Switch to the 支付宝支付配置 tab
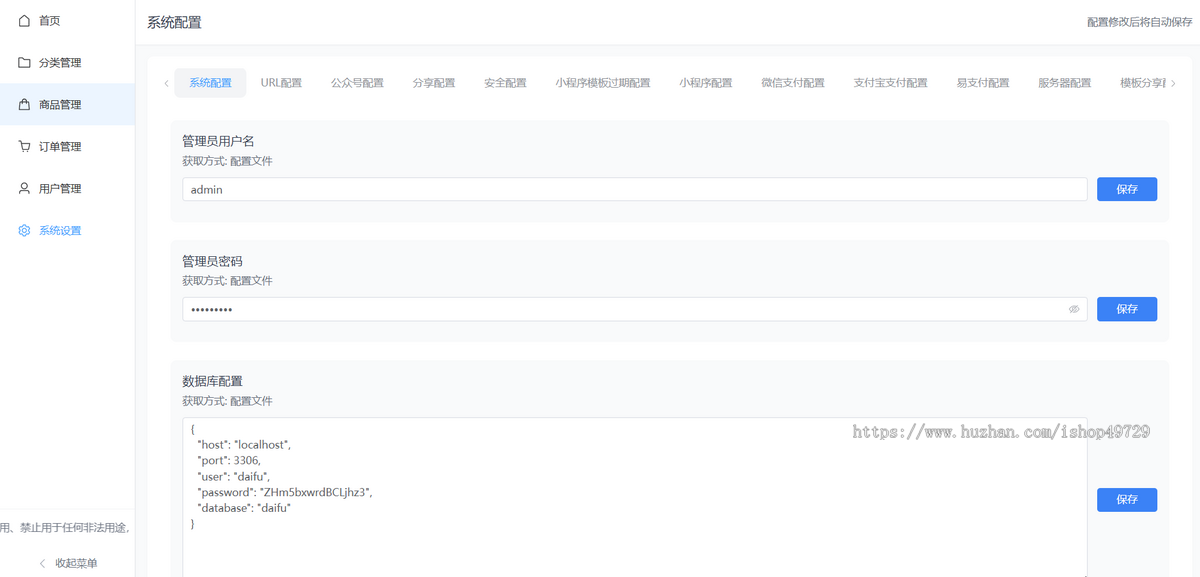The image size is (1200, 577). [890, 83]
